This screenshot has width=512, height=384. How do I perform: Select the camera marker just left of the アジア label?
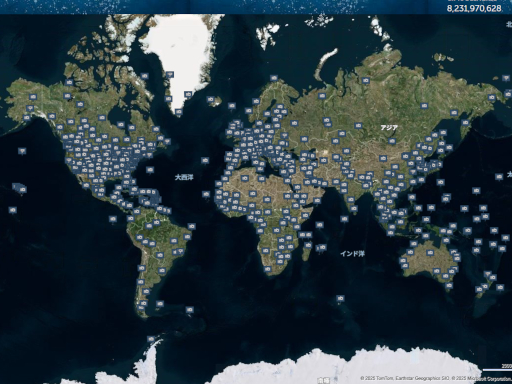[x=358, y=126]
